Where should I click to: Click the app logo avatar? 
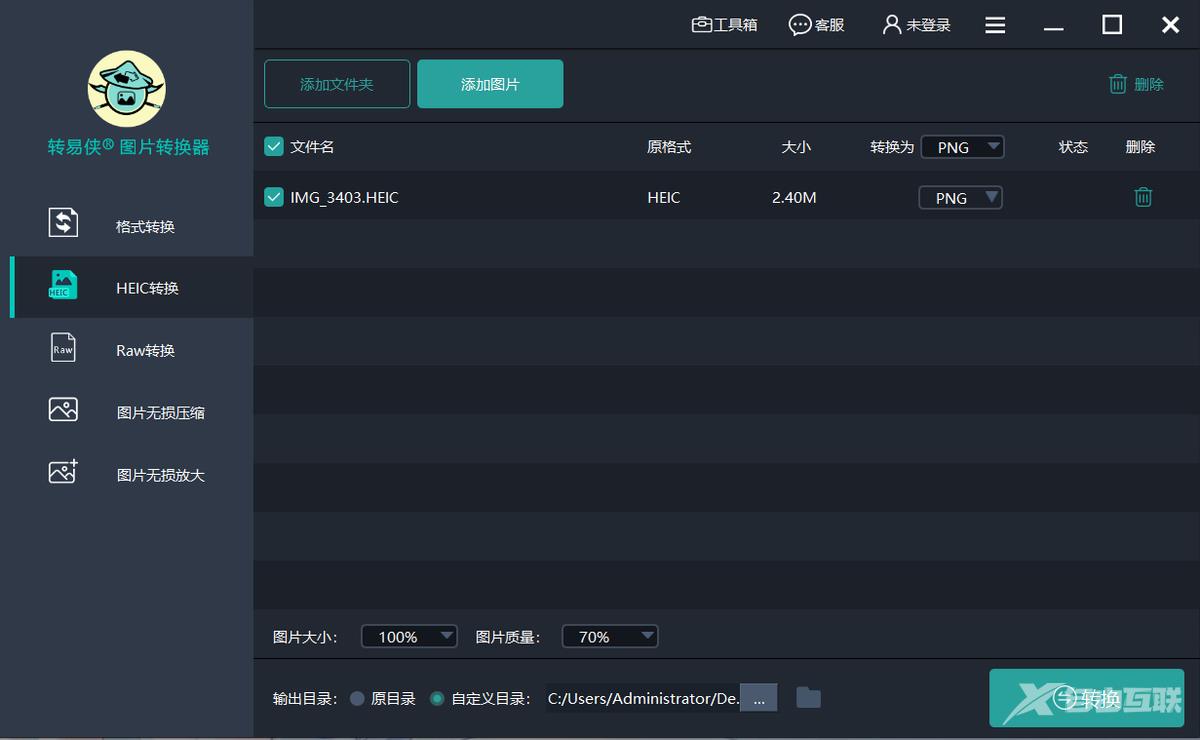(126, 91)
